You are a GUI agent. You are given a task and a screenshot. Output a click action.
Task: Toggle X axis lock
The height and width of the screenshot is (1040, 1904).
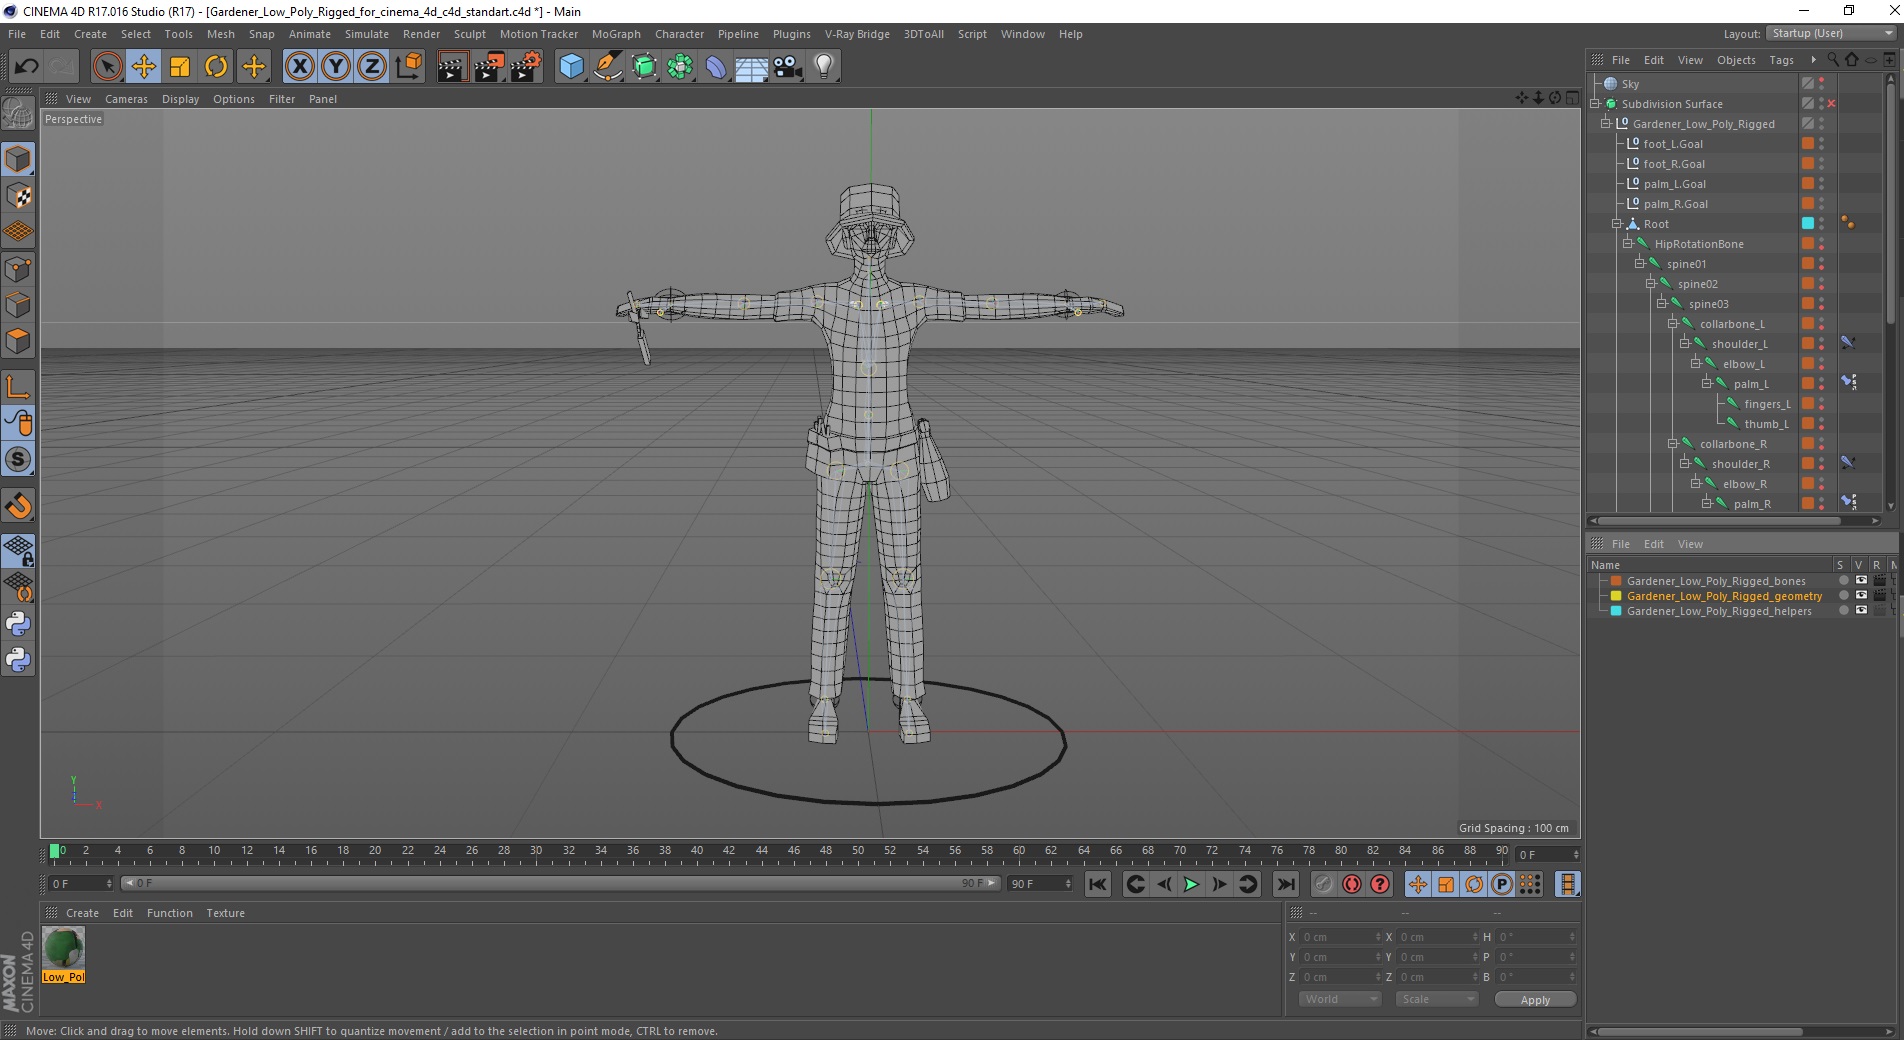[299, 67]
